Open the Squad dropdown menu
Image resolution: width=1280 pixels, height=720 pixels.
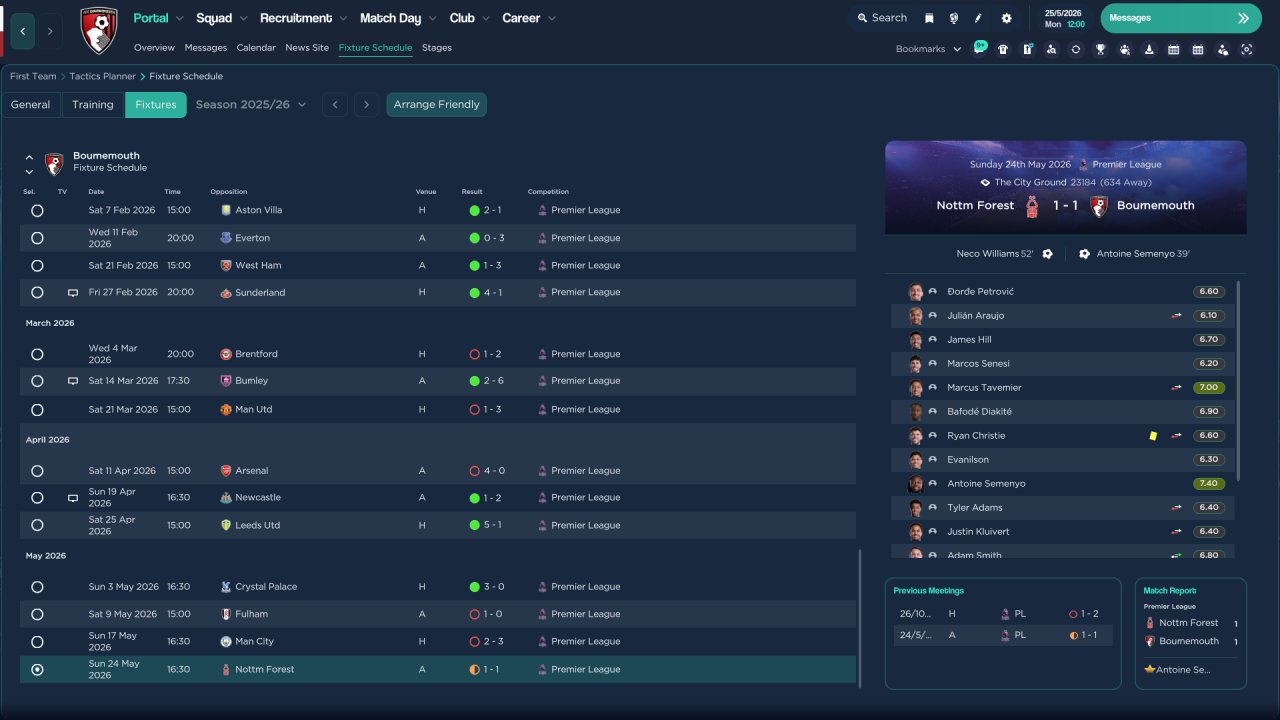pyautogui.click(x=222, y=18)
